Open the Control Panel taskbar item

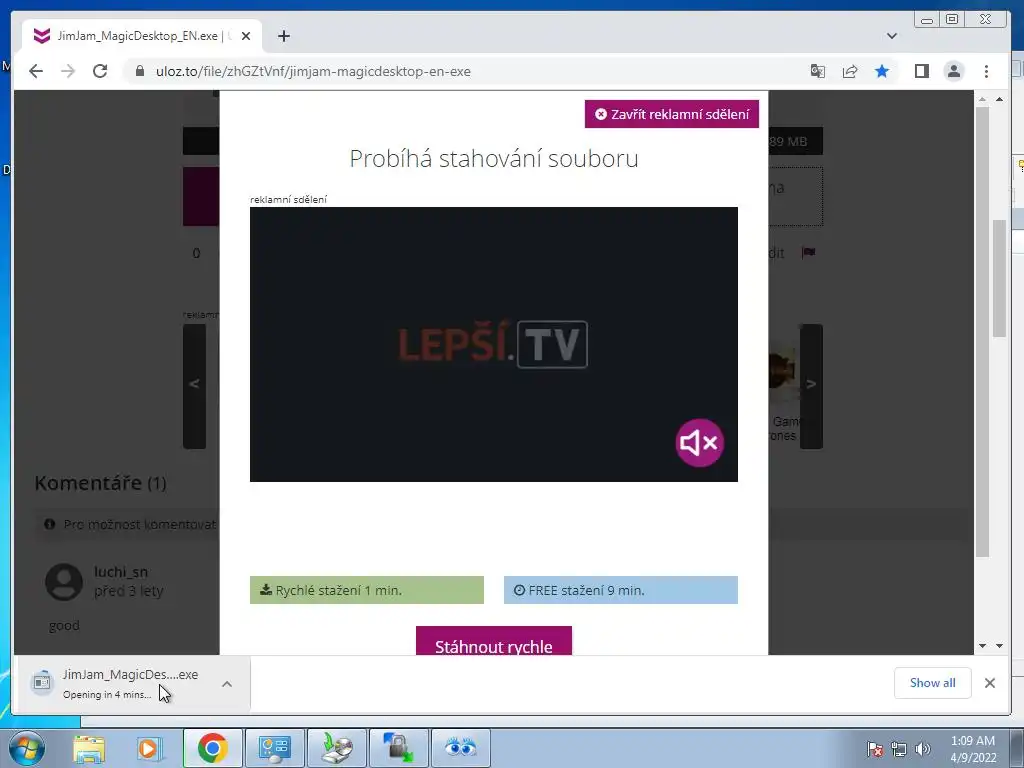pyautogui.click(x=274, y=748)
